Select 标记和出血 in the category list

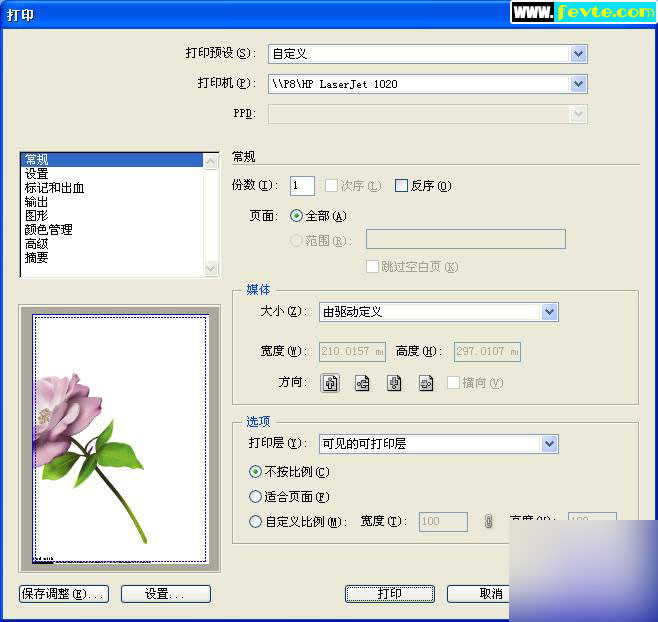(x=54, y=188)
